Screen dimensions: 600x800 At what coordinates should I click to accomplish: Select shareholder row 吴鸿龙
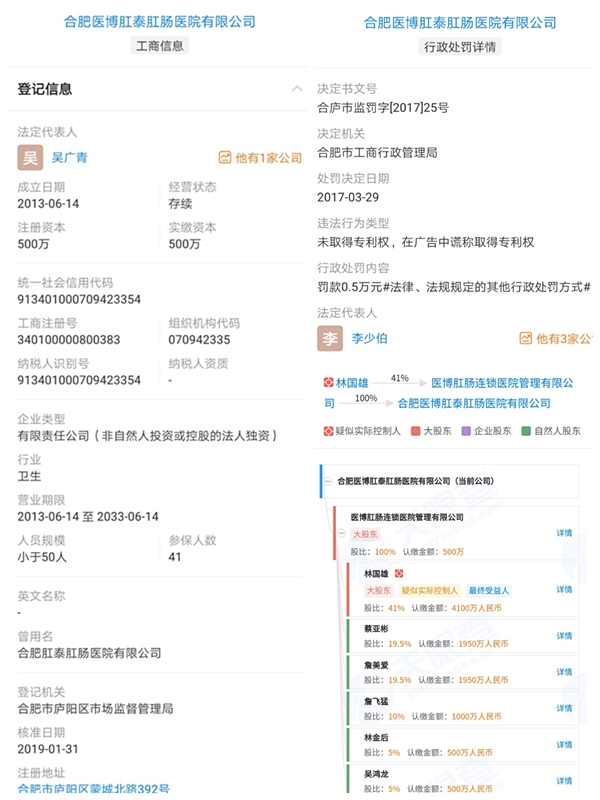click(464, 779)
